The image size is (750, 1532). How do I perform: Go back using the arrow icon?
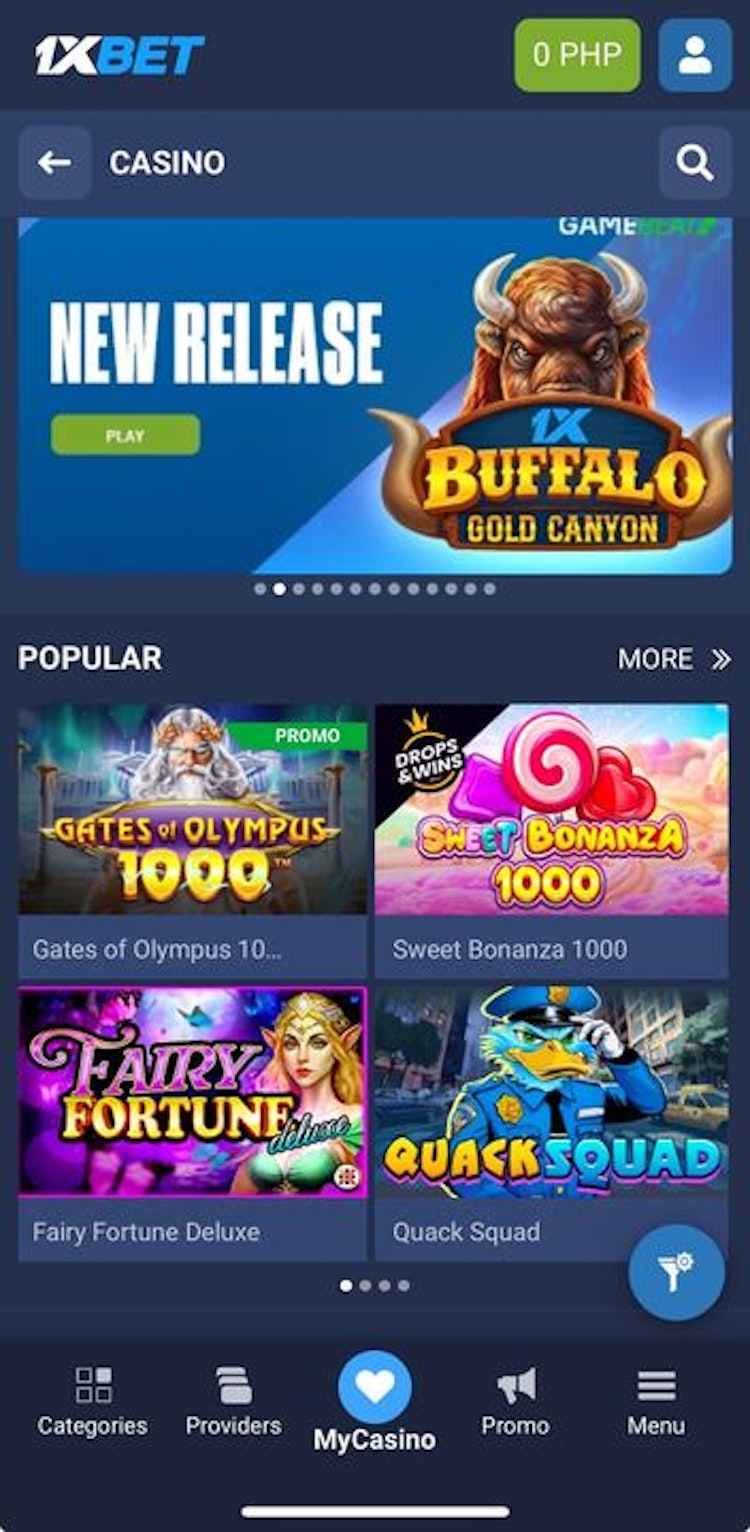55,162
